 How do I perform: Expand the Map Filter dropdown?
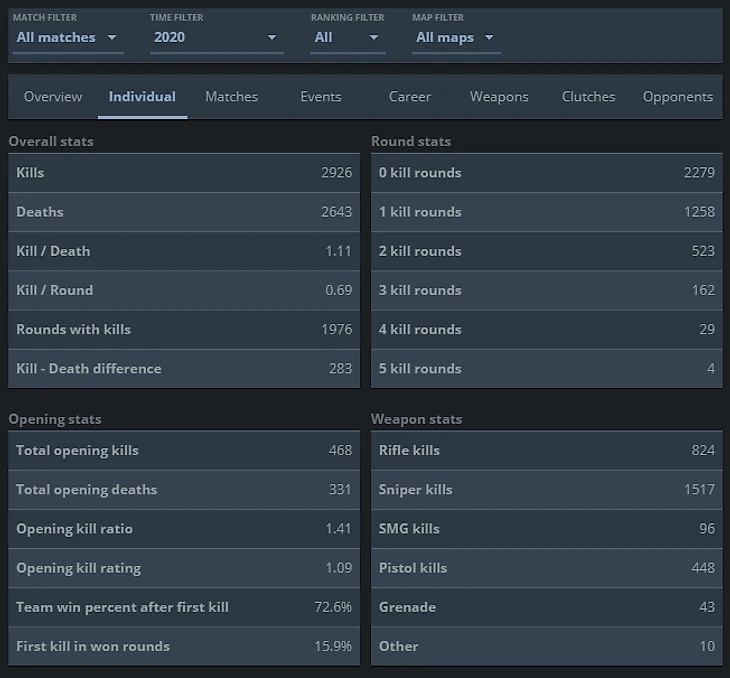[x=456, y=38]
